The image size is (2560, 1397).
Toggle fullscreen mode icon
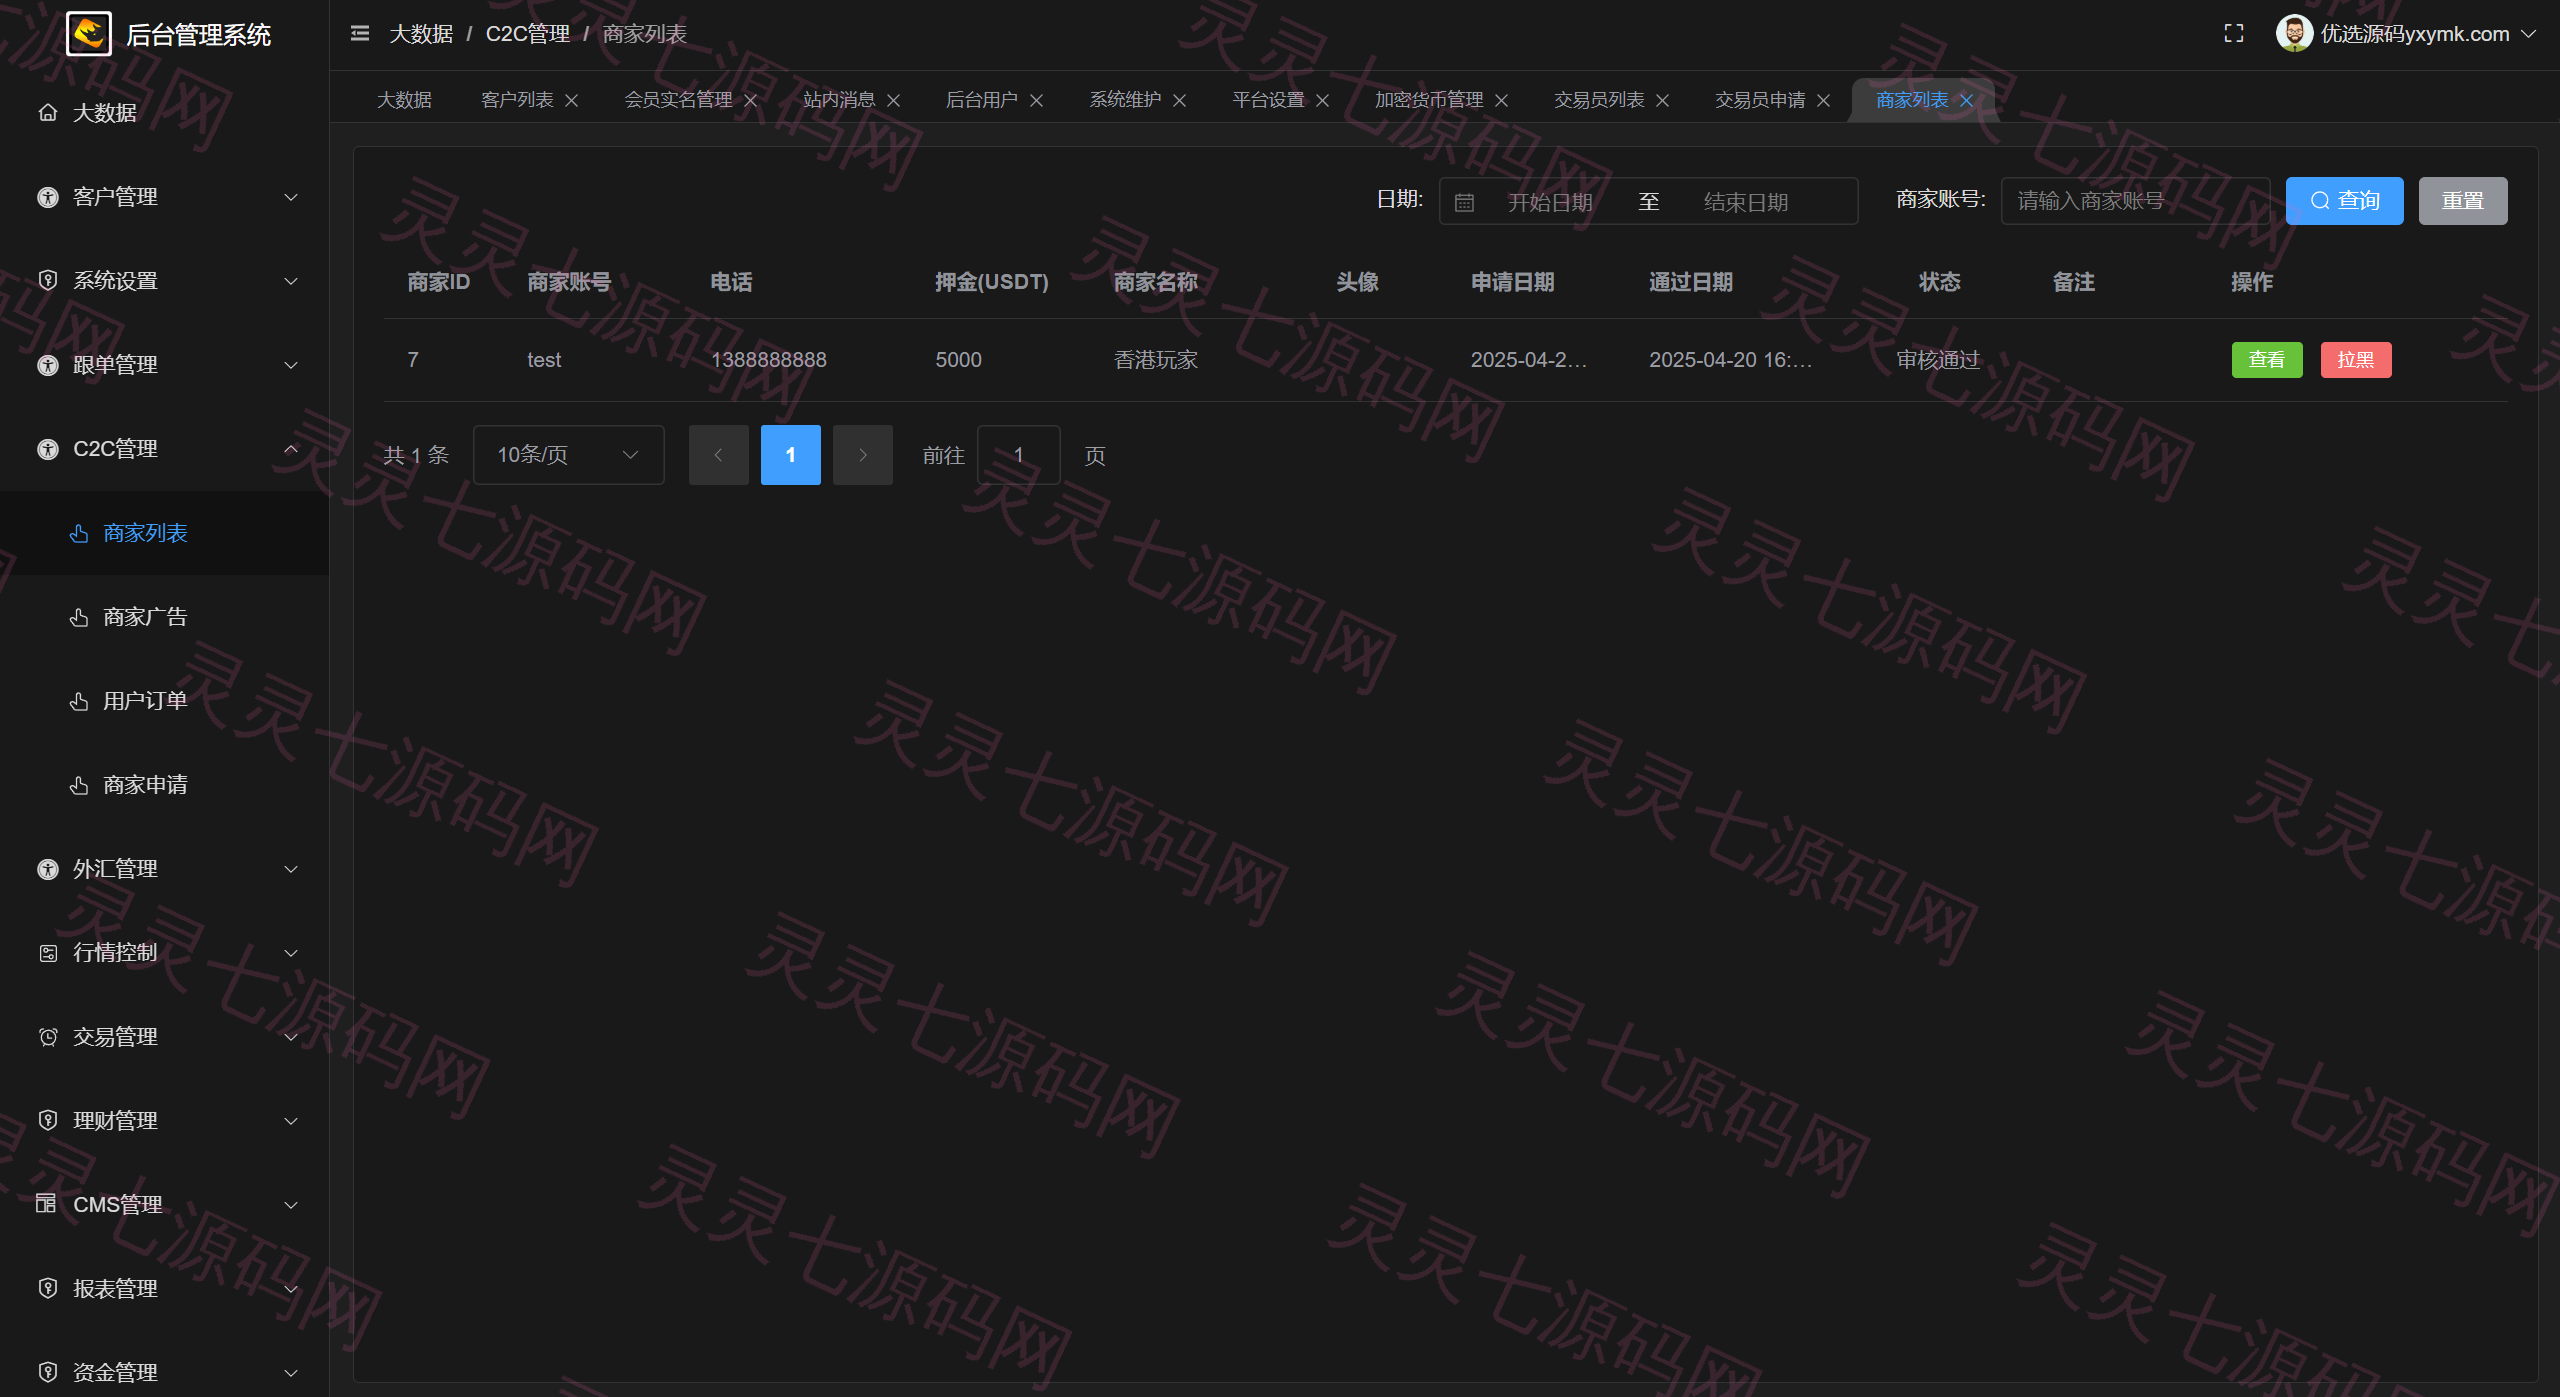(2234, 34)
